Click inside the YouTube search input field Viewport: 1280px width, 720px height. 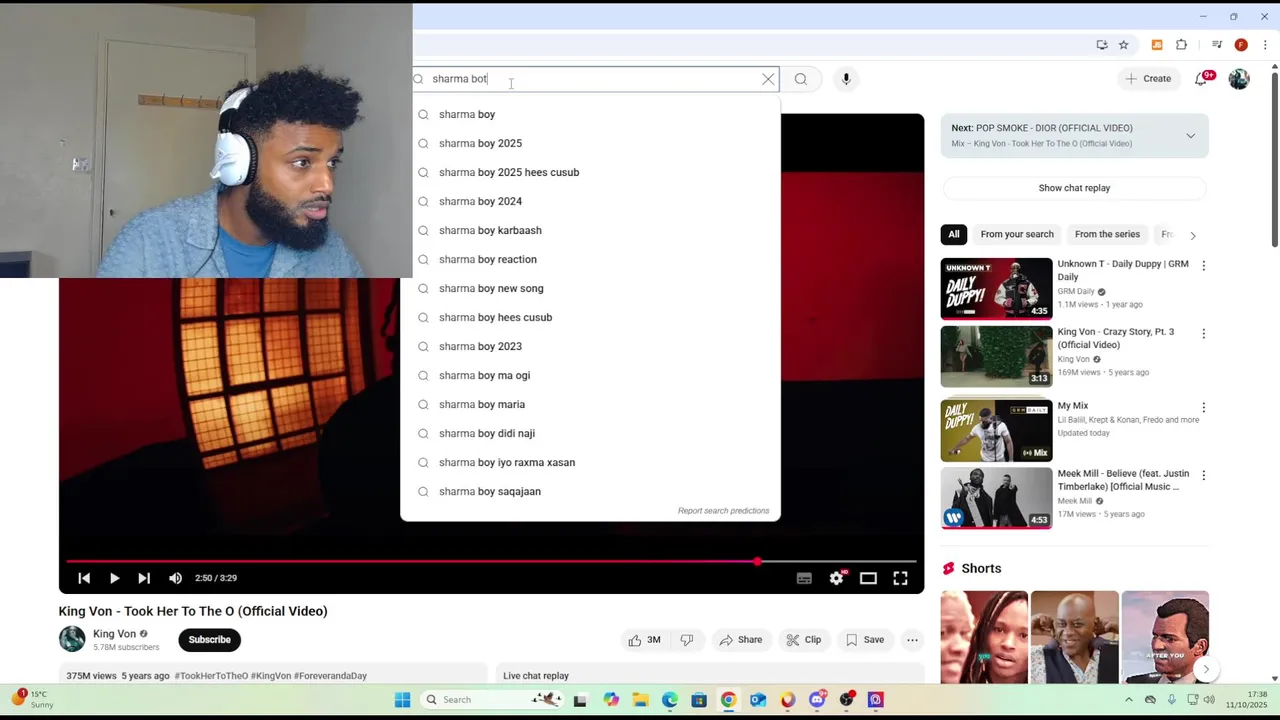point(595,79)
